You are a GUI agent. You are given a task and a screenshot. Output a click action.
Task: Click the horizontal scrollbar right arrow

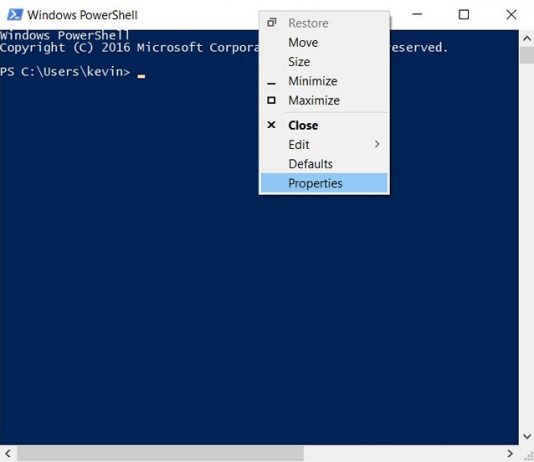509,453
